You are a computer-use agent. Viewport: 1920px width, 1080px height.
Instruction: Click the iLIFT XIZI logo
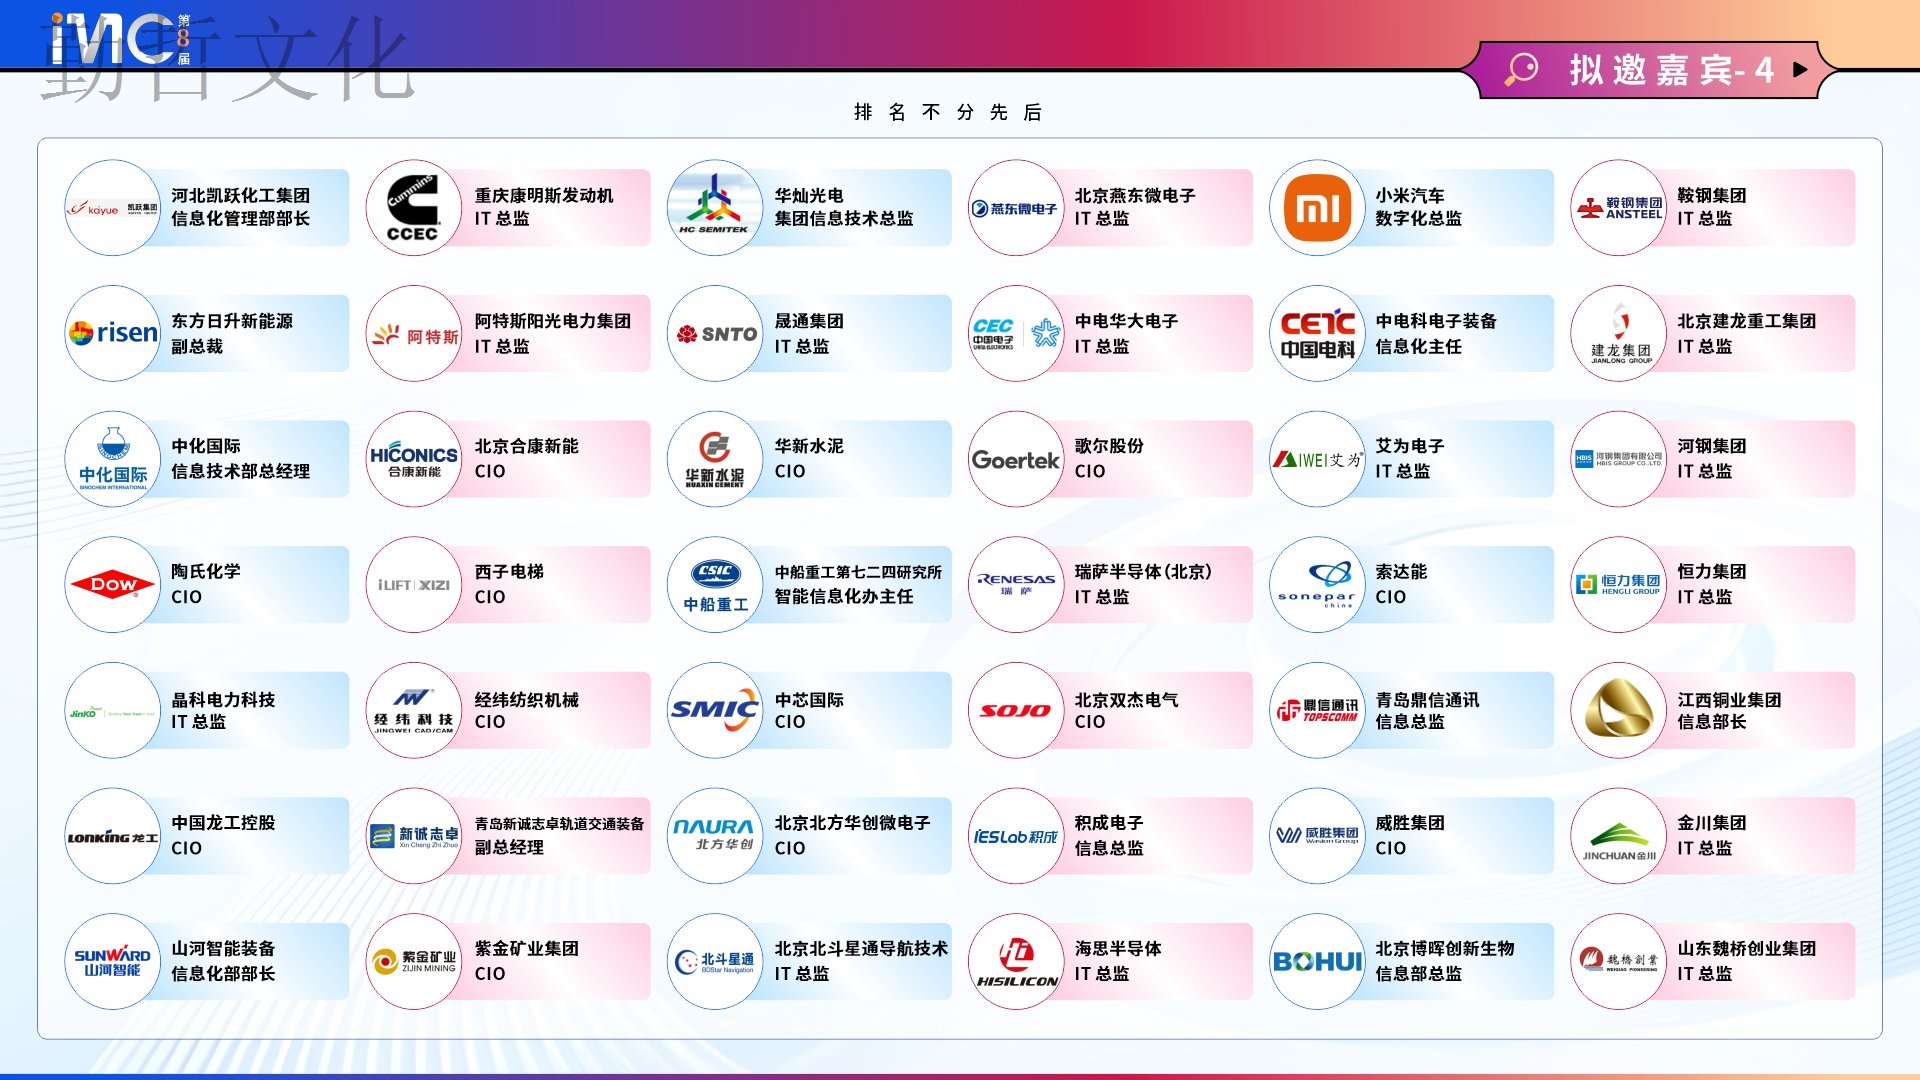(413, 584)
